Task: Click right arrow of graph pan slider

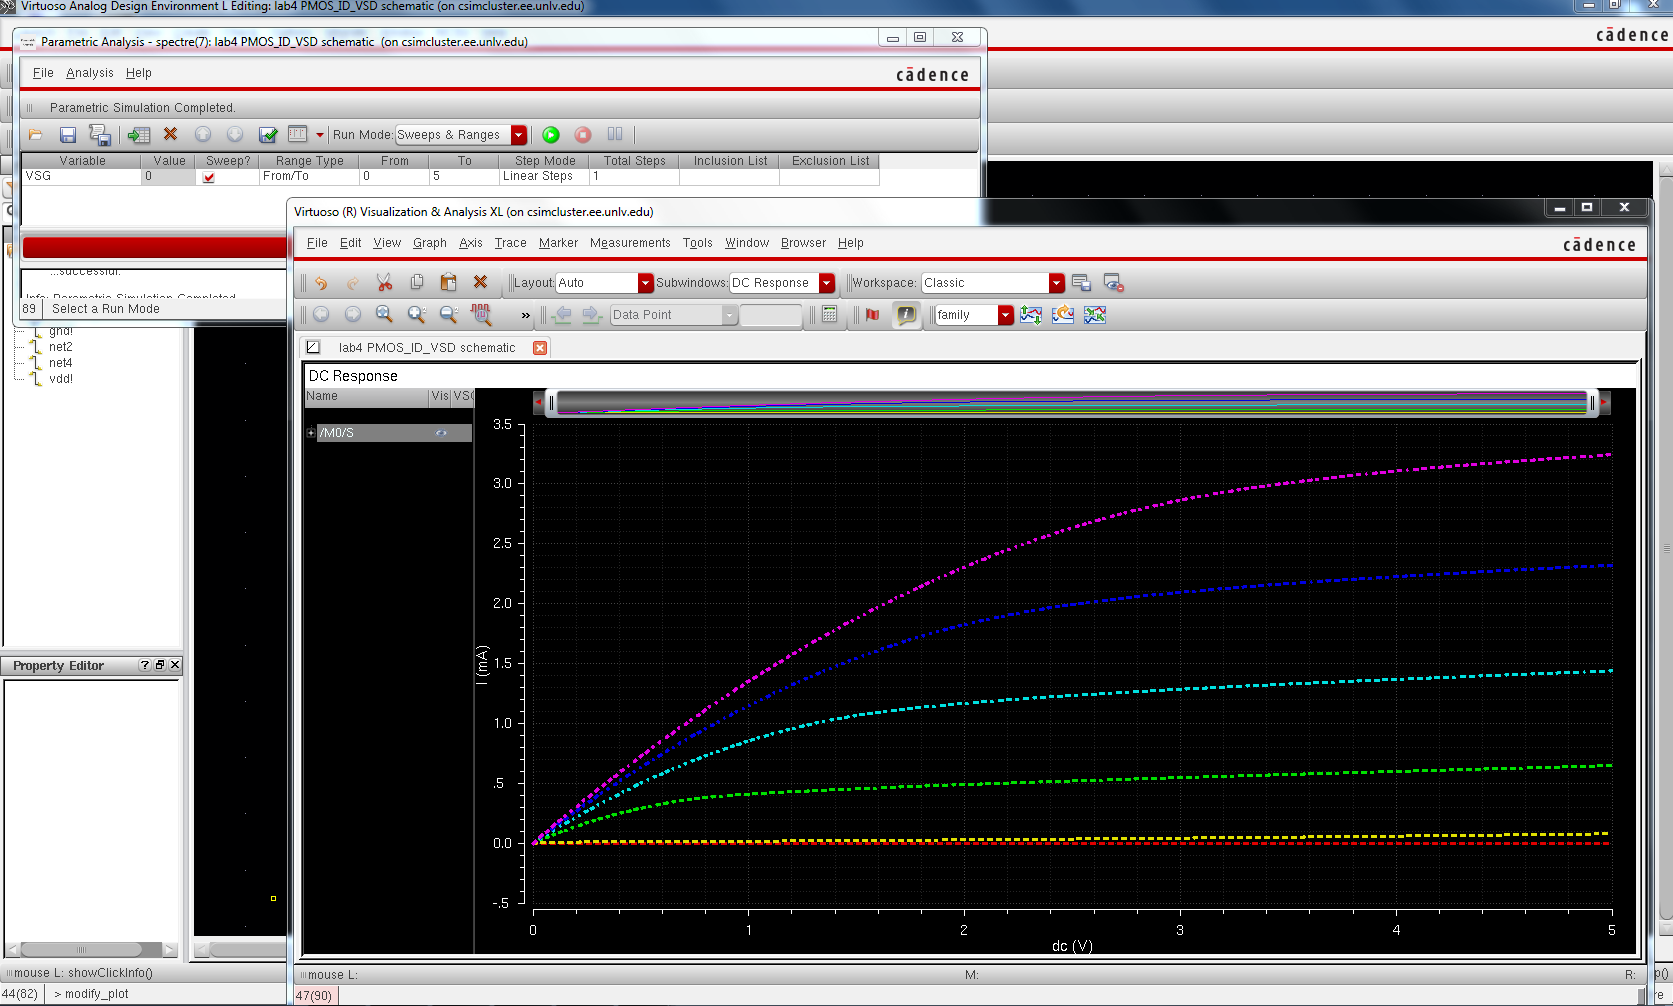Action: pyautogui.click(x=1604, y=402)
